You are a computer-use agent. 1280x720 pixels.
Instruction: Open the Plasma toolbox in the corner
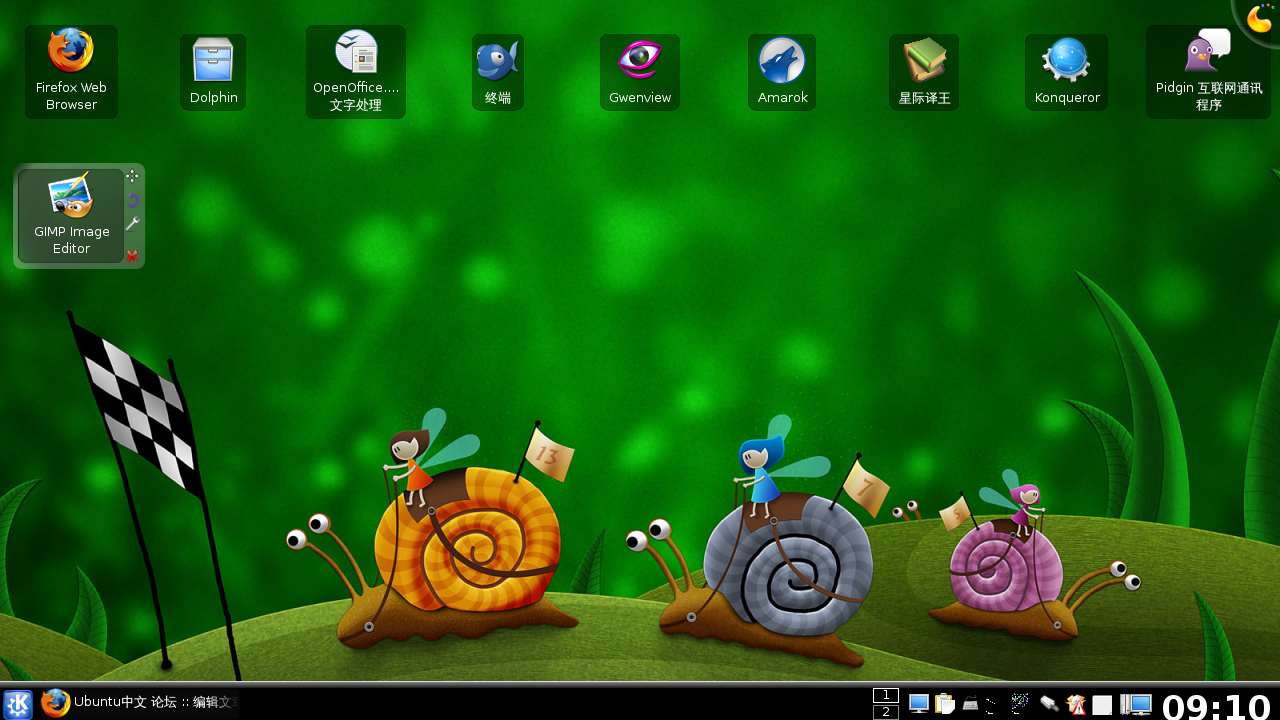point(1259,19)
